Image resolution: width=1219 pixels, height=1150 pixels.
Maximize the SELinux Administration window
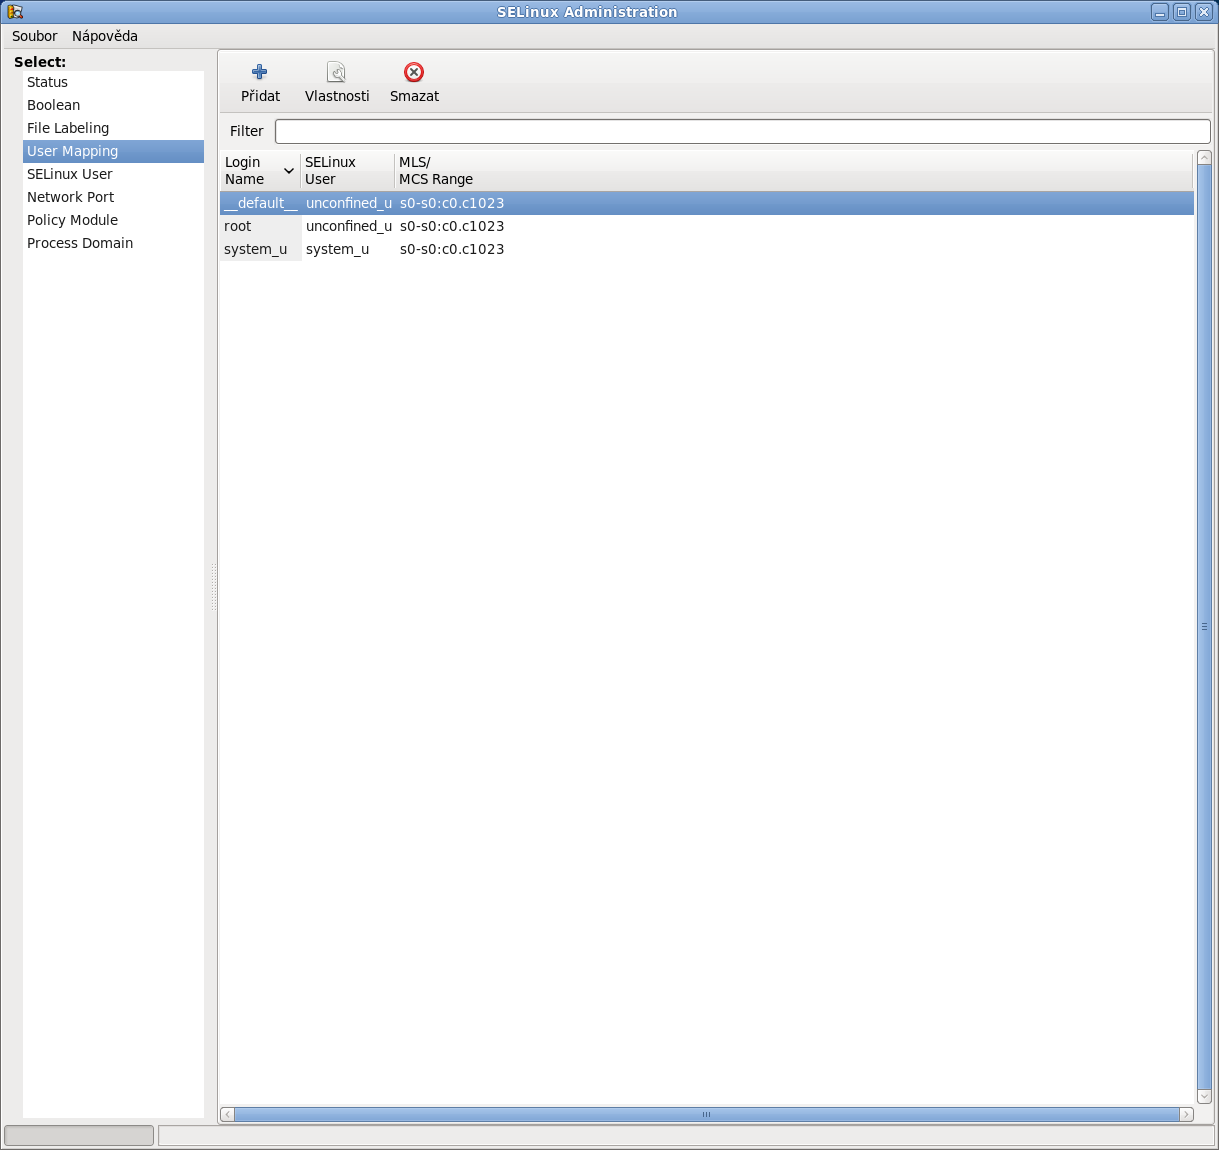(1182, 12)
